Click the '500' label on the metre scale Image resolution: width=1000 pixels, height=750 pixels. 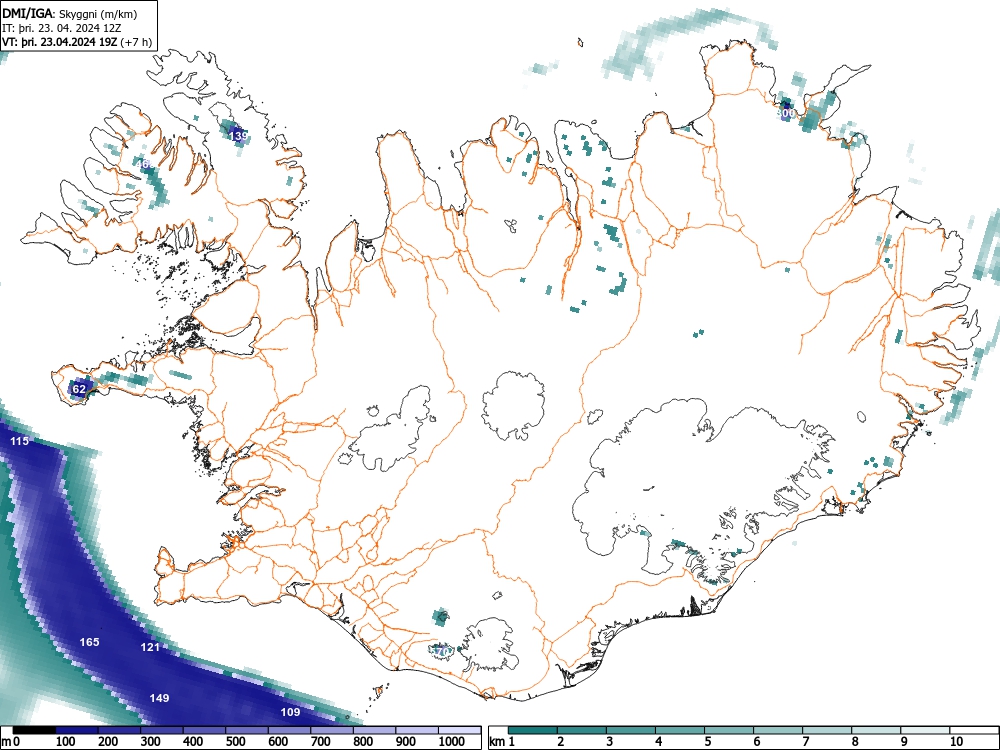(235, 741)
